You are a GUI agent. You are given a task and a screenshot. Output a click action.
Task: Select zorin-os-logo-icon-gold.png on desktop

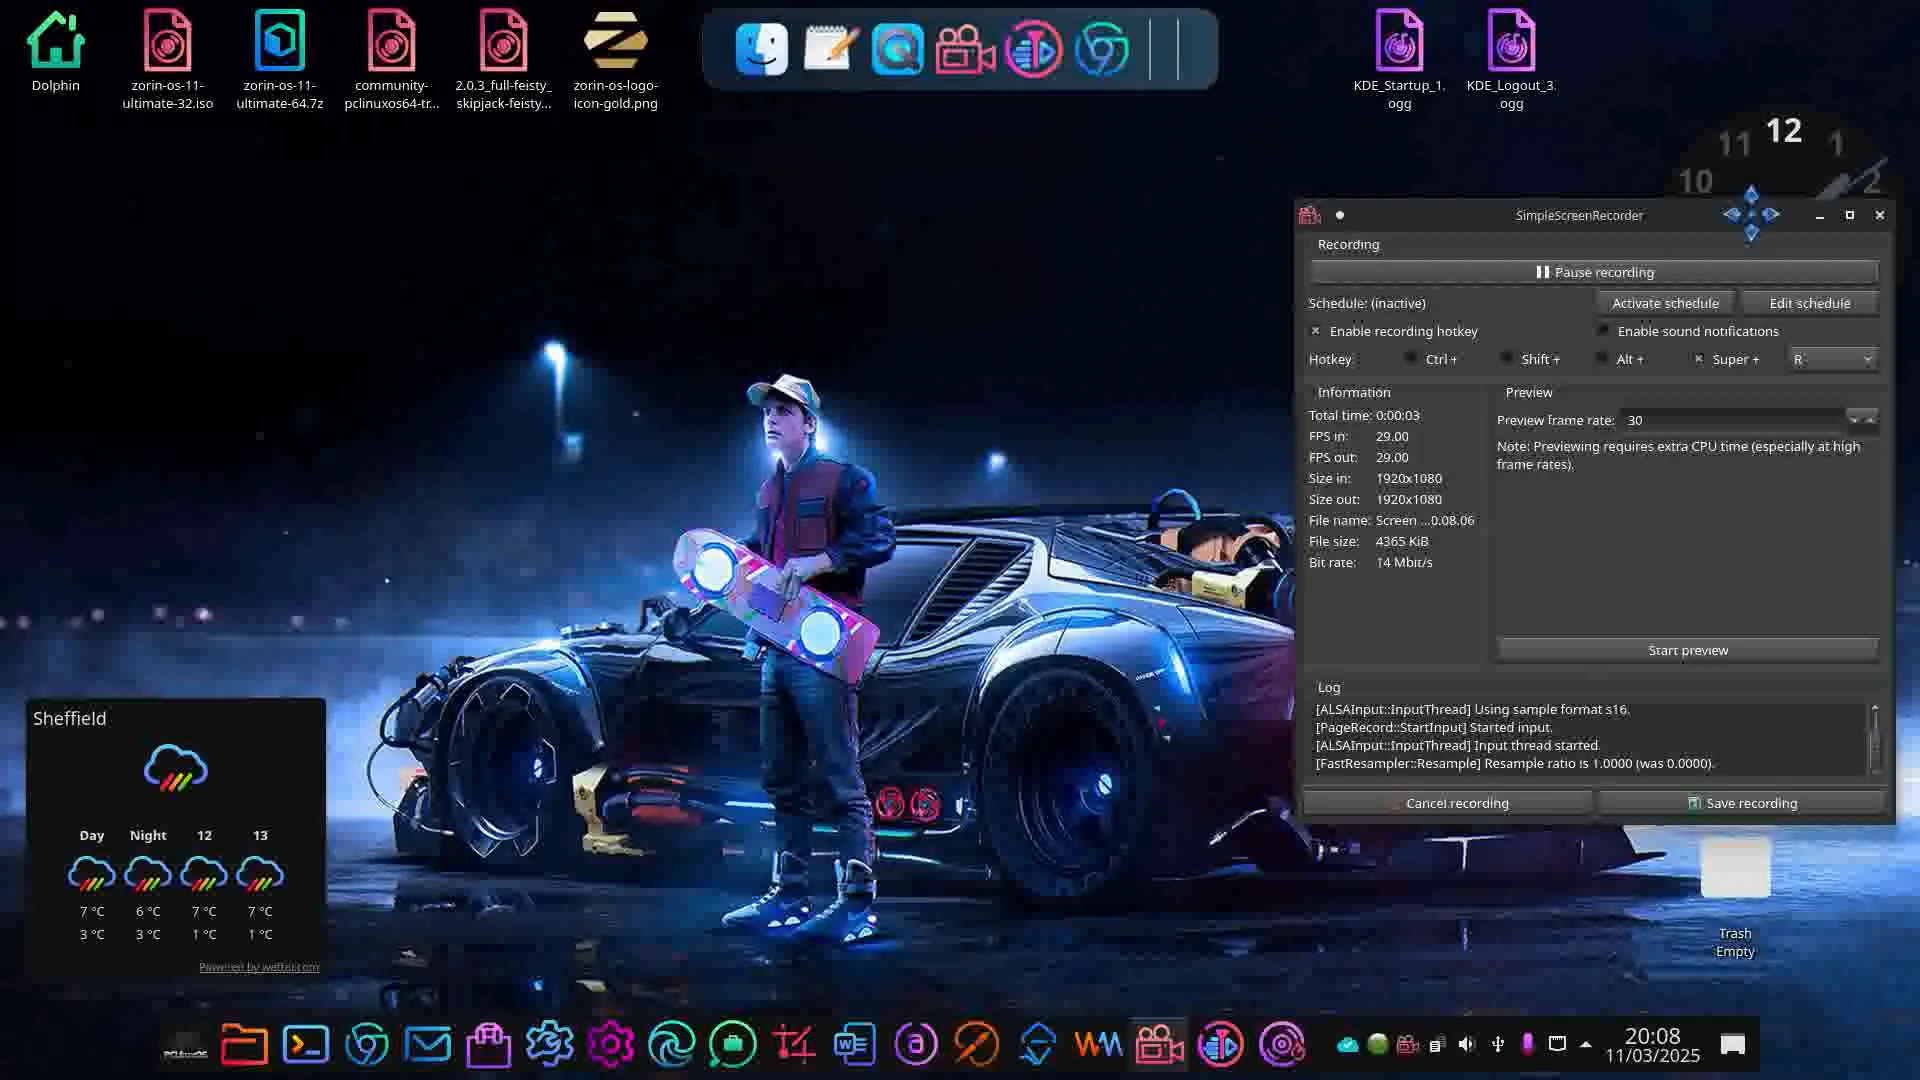click(616, 59)
